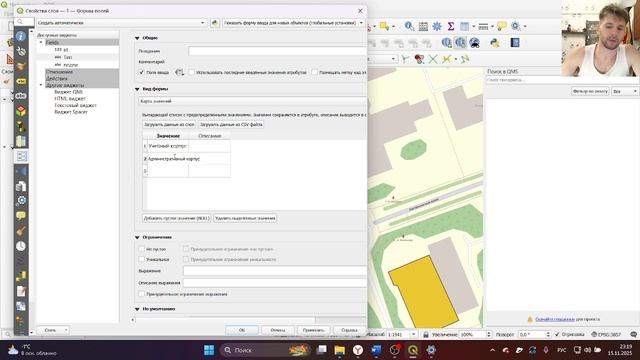This screenshot has width=640, height=360.
Task: Open the Labels tab yellow abc icon
Action: click(x=21, y=81)
